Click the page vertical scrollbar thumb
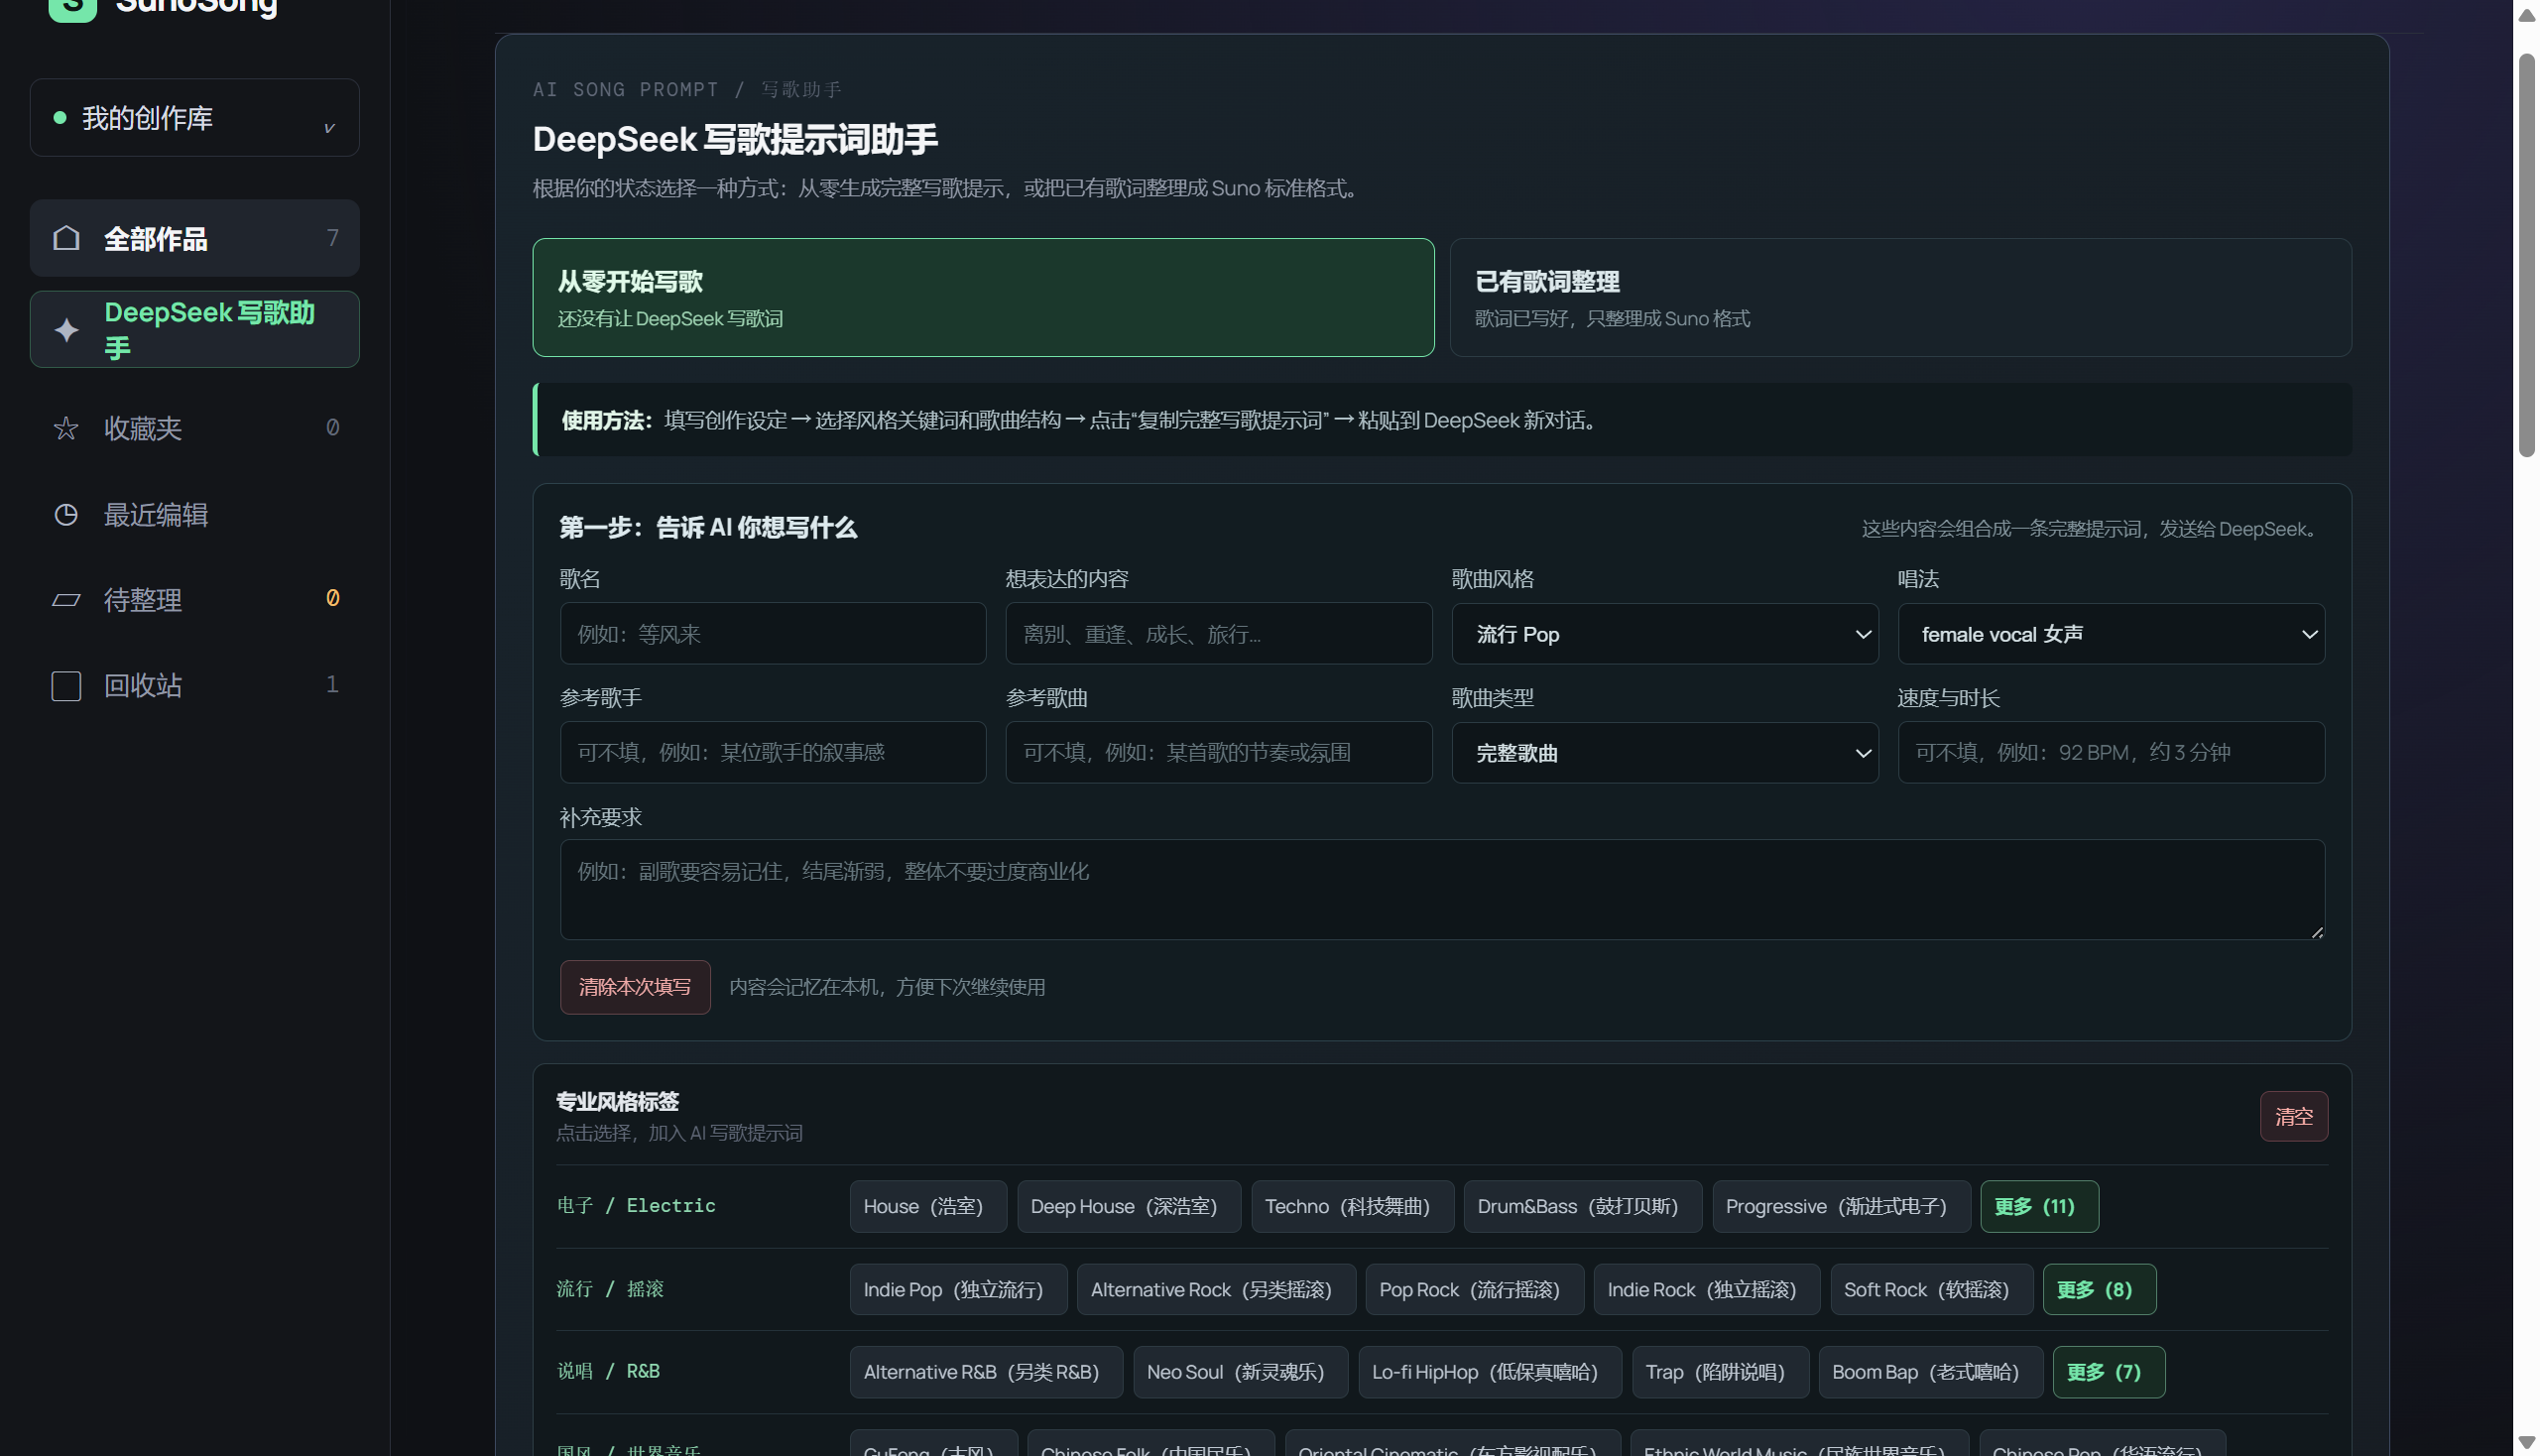The height and width of the screenshot is (1456, 2540). pos(2529,255)
